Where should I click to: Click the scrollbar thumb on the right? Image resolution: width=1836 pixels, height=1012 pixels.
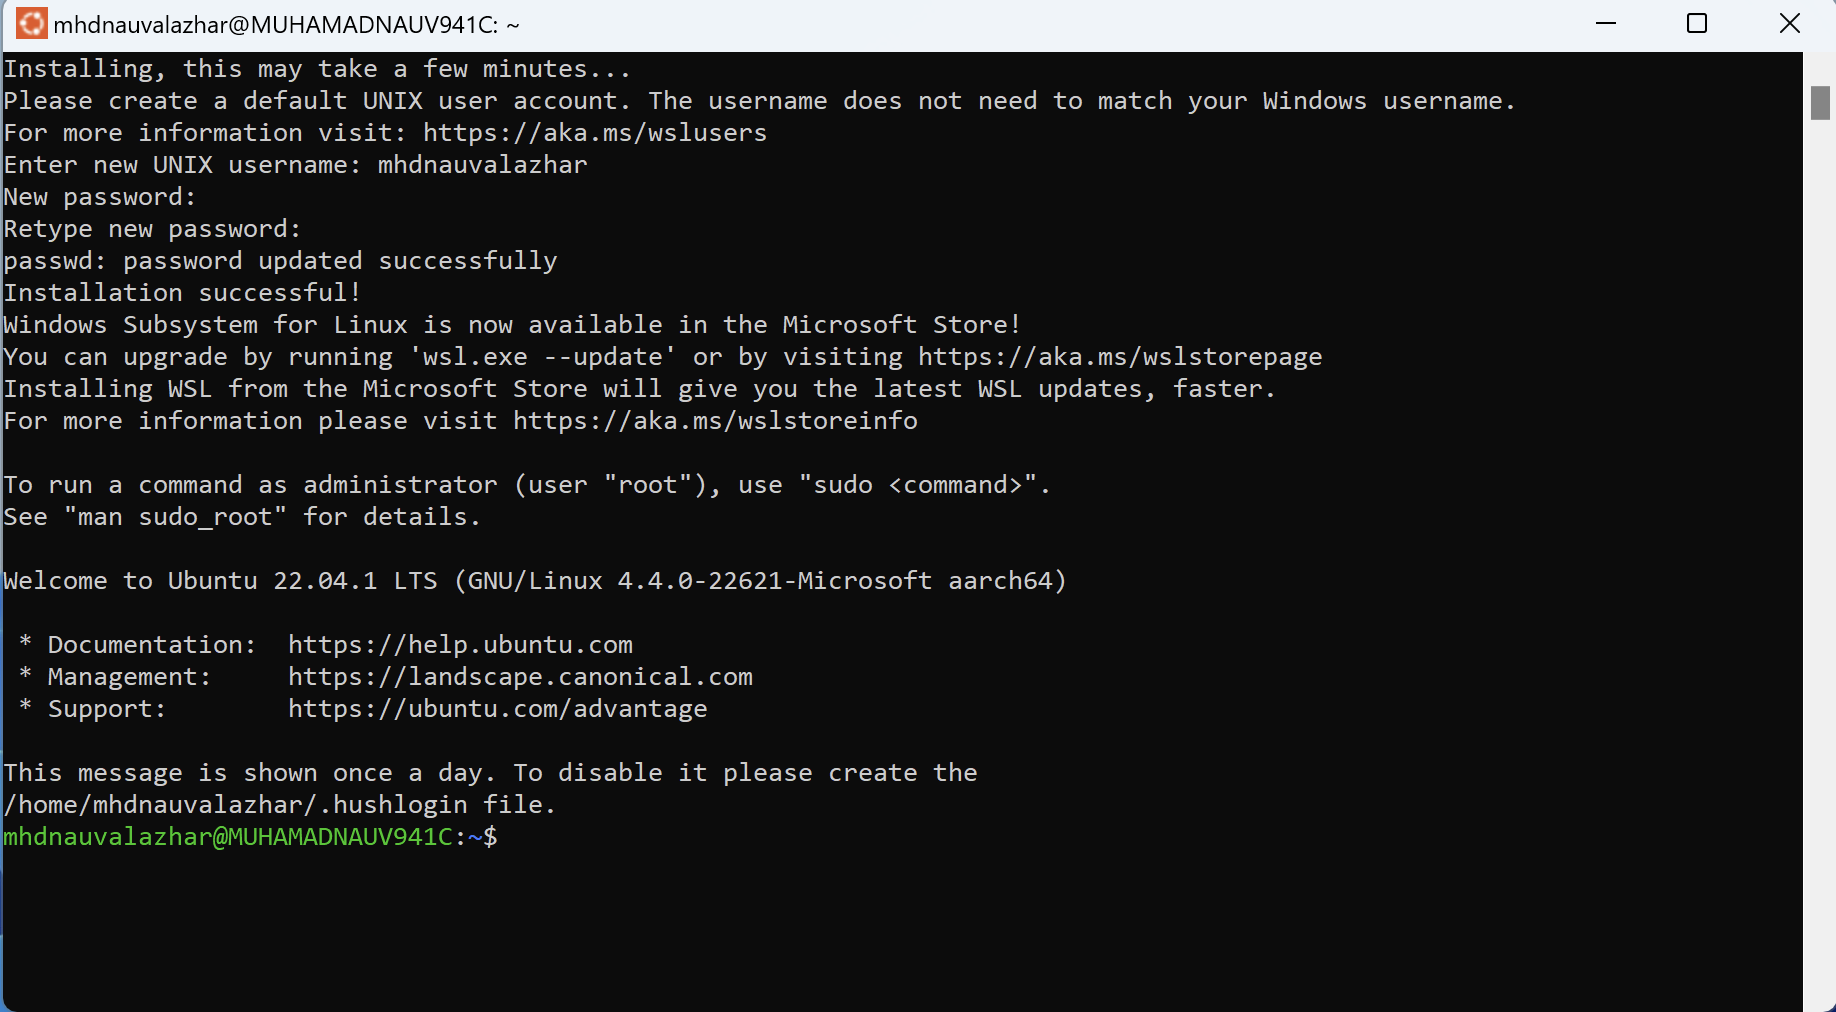pyautogui.click(x=1822, y=104)
